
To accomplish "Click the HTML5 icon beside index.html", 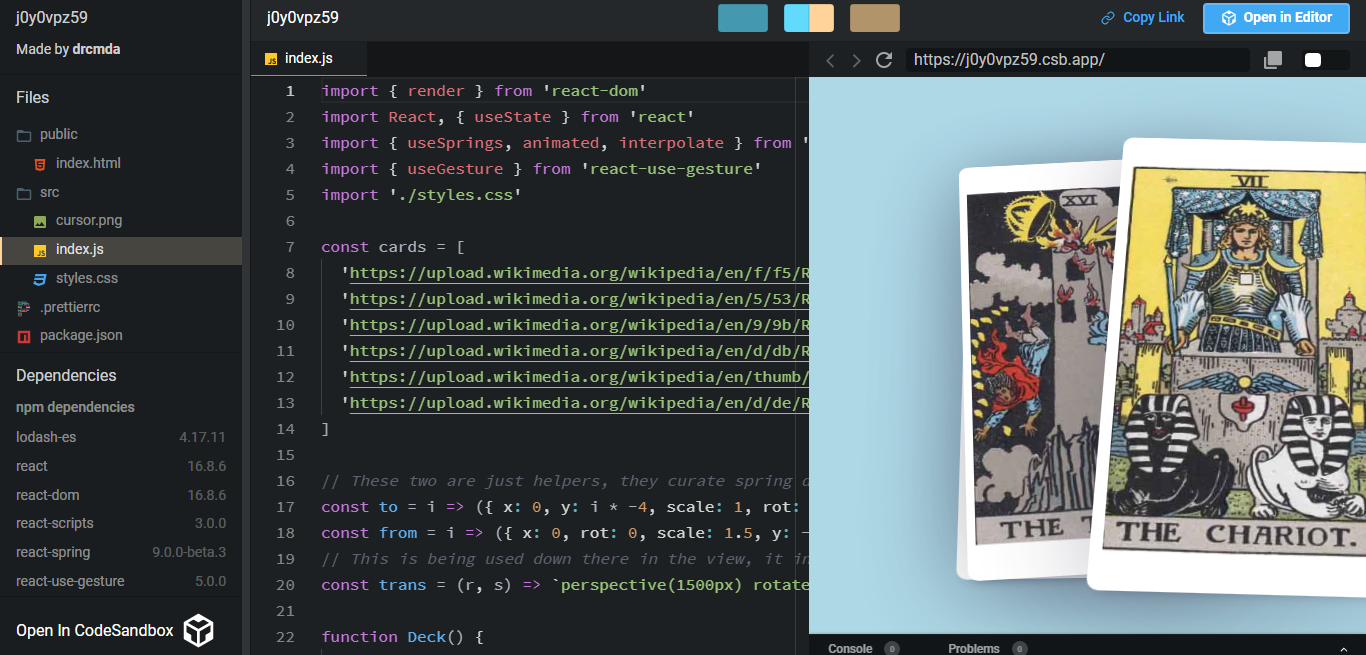I will point(40,163).
